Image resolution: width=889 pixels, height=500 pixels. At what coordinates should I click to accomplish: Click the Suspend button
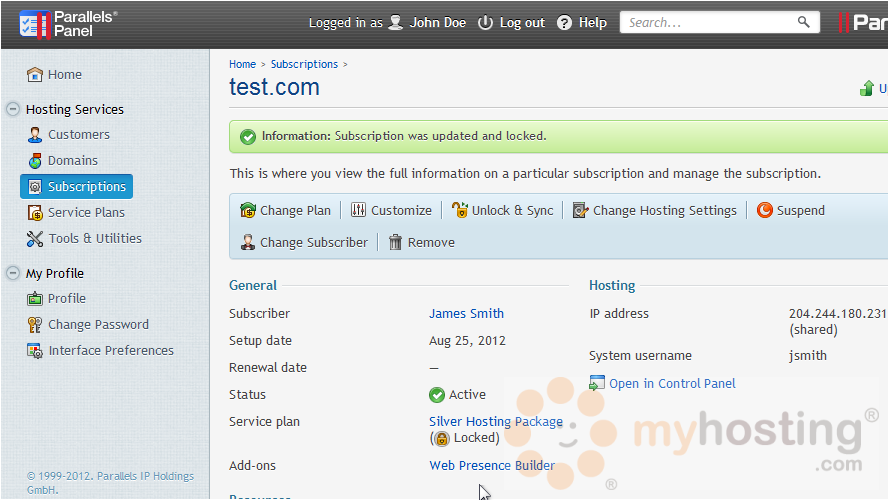(790, 210)
